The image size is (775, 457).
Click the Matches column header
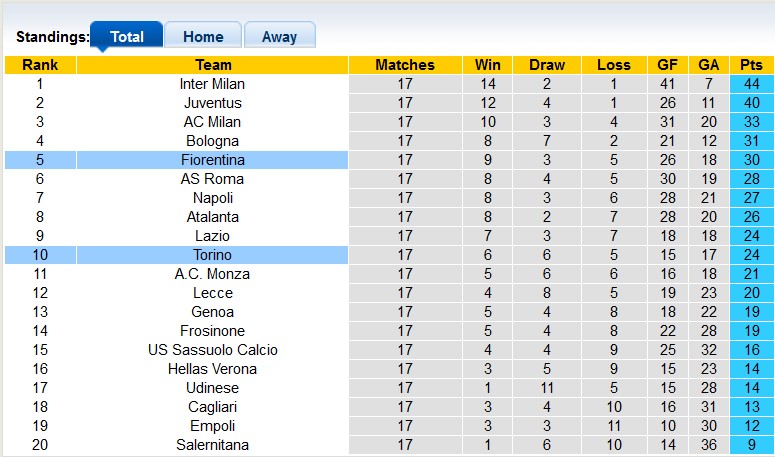coord(405,65)
